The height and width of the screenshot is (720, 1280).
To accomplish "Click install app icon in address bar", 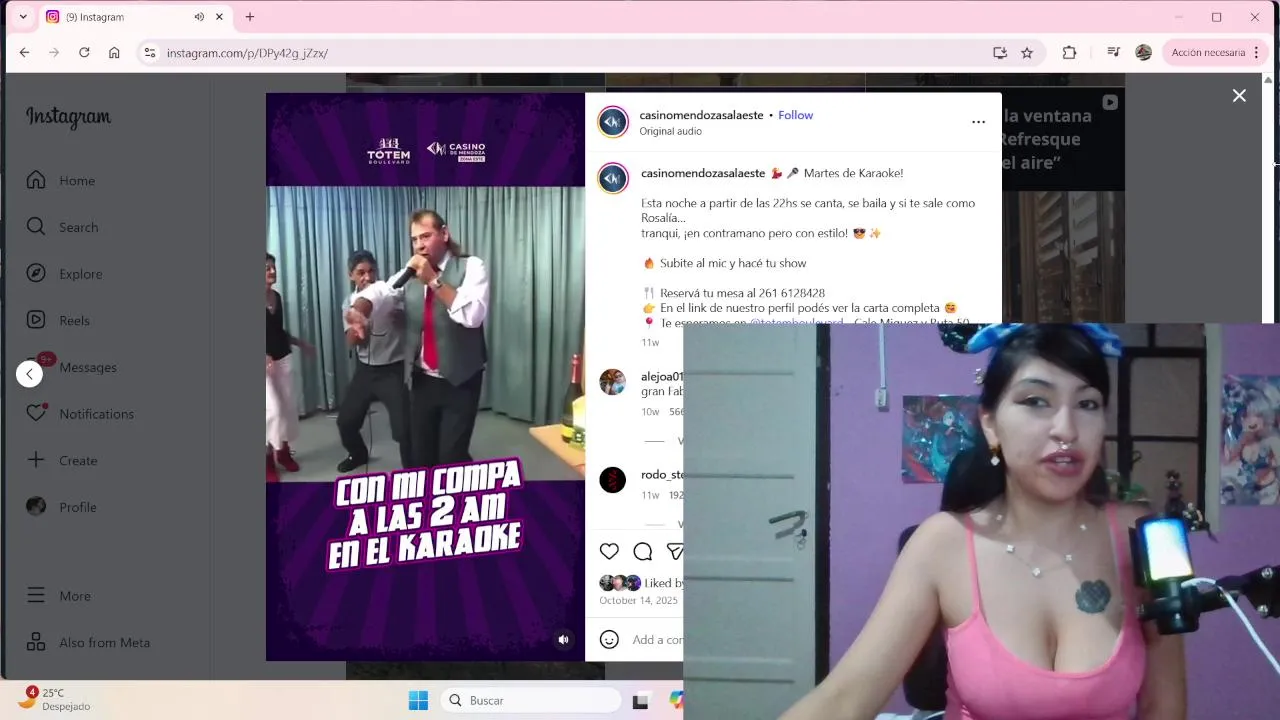I will coord(999,53).
